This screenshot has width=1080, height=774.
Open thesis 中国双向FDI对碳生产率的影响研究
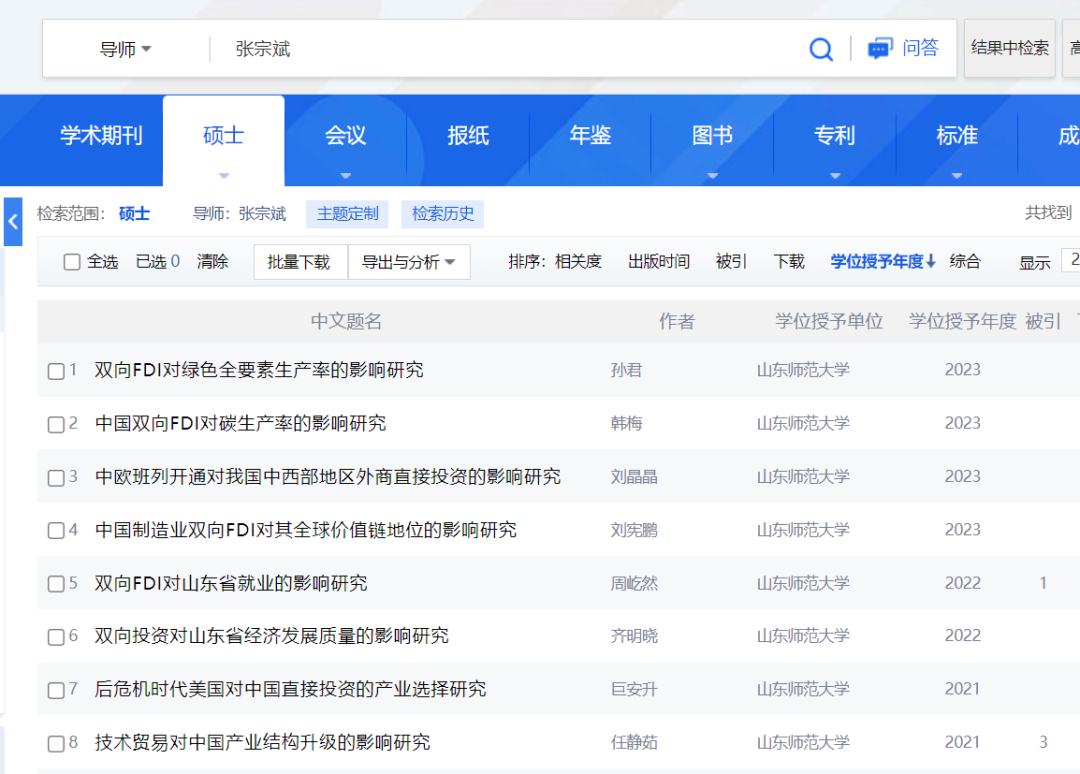(x=240, y=423)
